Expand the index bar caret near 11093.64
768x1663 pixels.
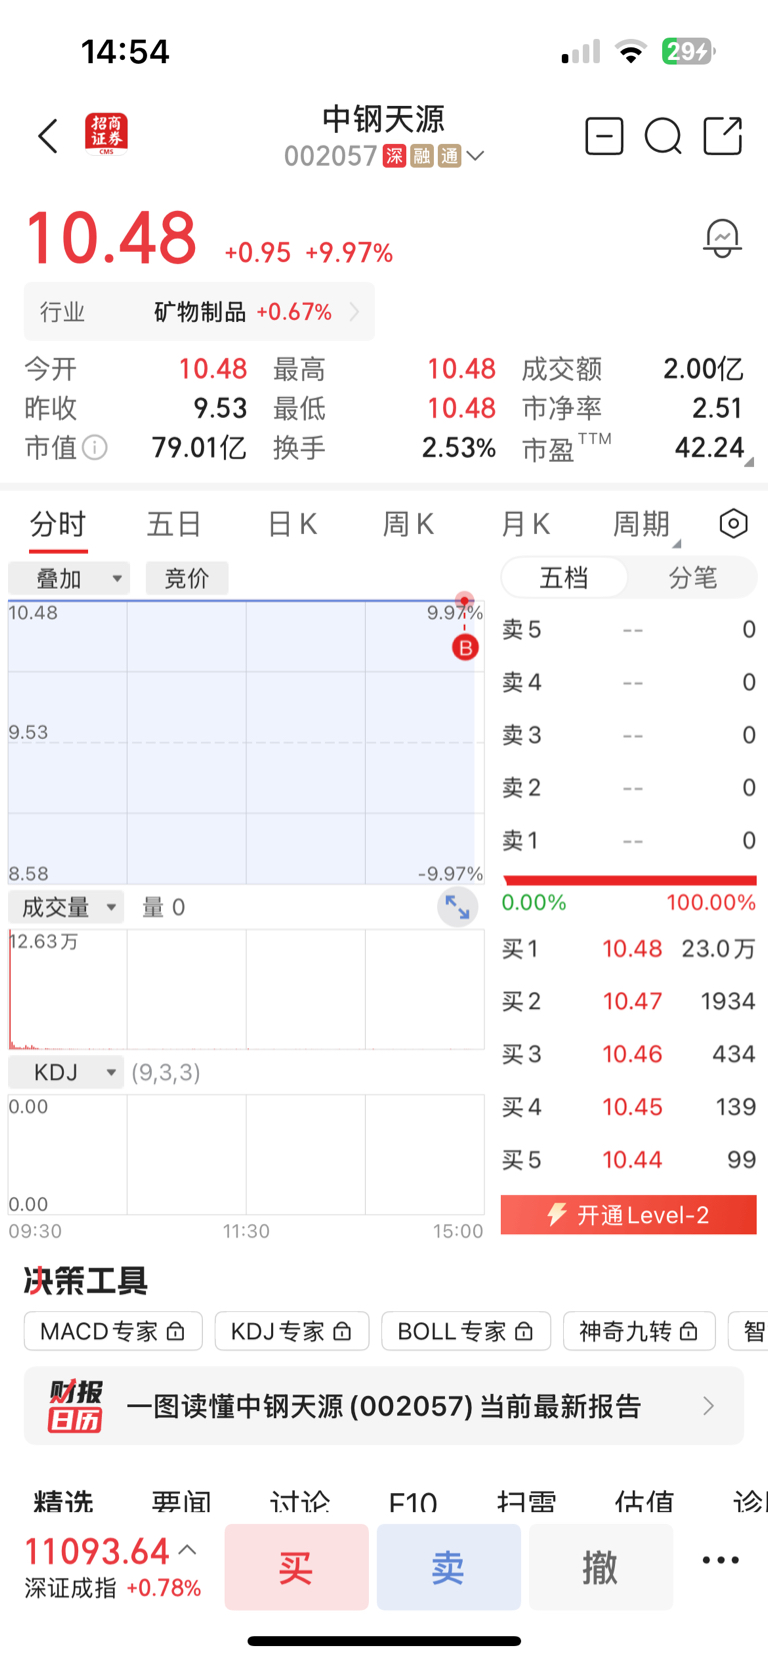coord(187,1550)
